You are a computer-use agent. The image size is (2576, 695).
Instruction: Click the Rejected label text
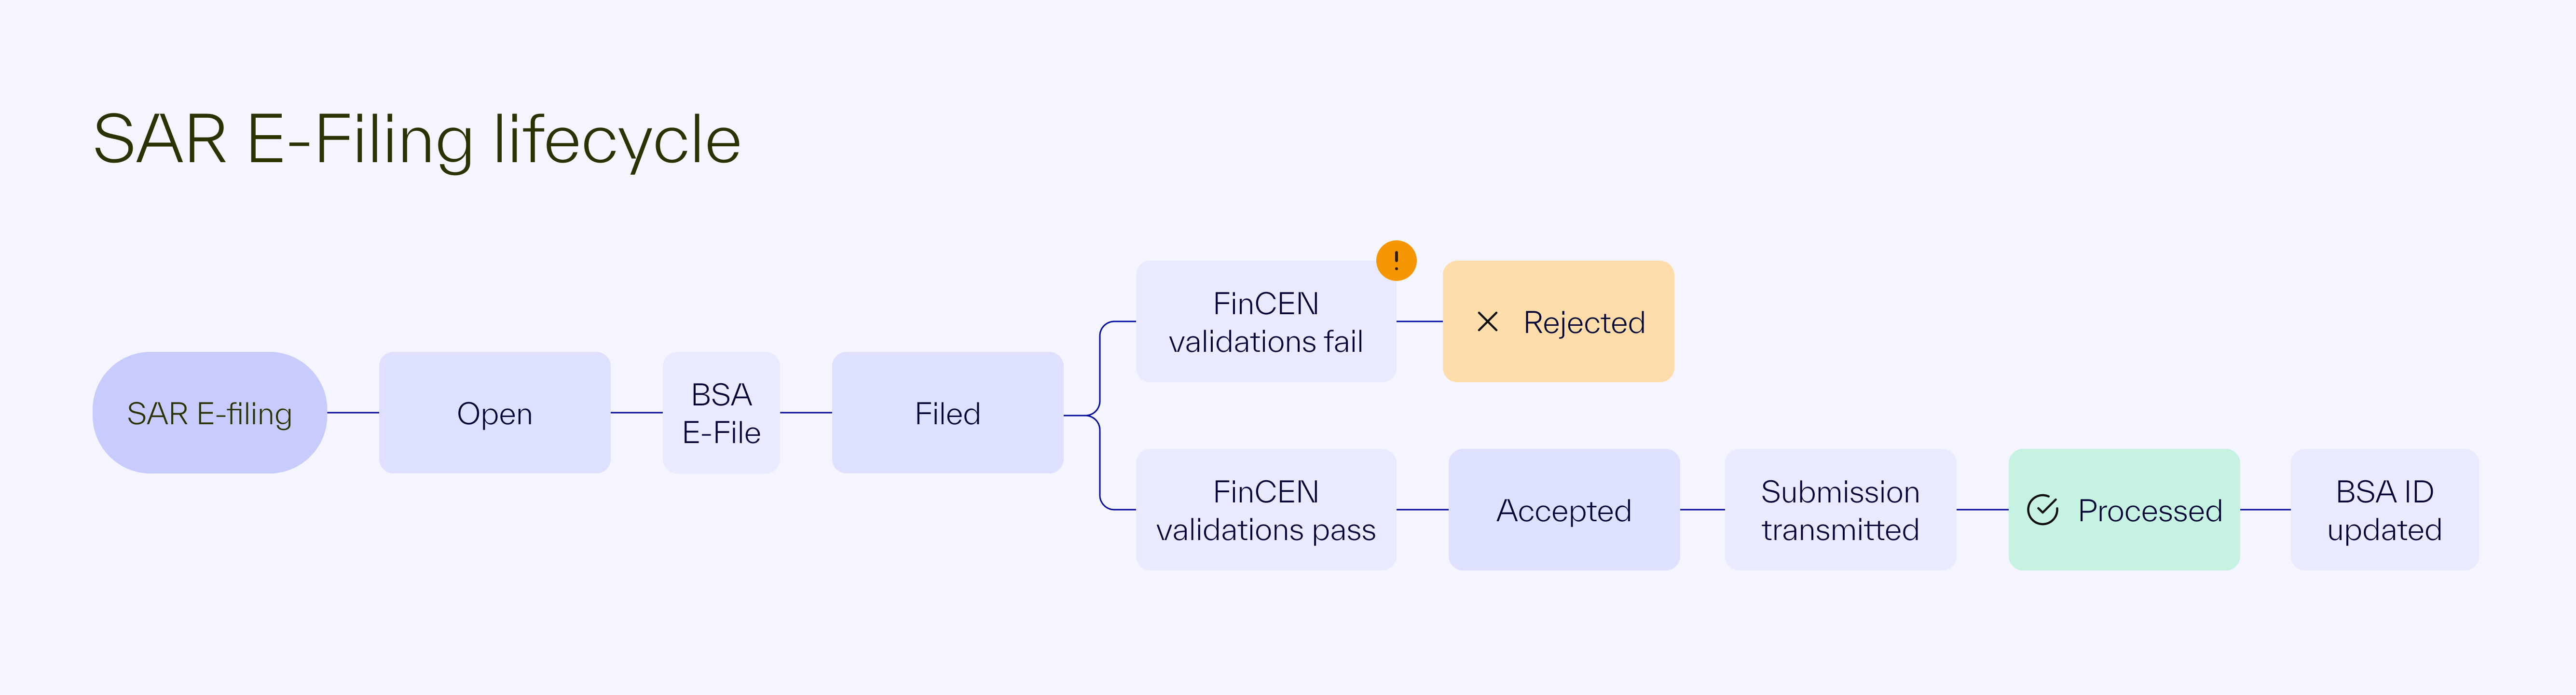pyautogui.click(x=1584, y=322)
